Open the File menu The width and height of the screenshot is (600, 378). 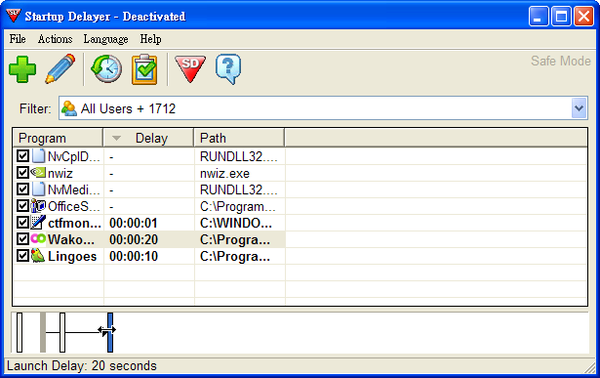pyautogui.click(x=18, y=39)
